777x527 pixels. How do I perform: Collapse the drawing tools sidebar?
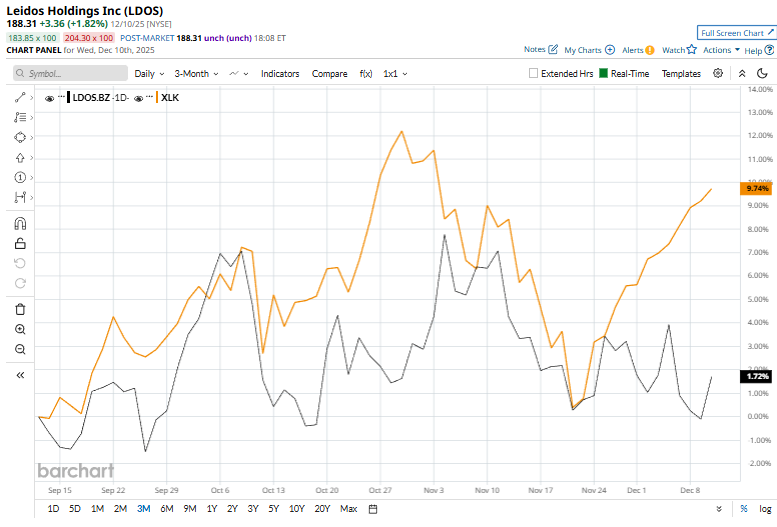20,375
